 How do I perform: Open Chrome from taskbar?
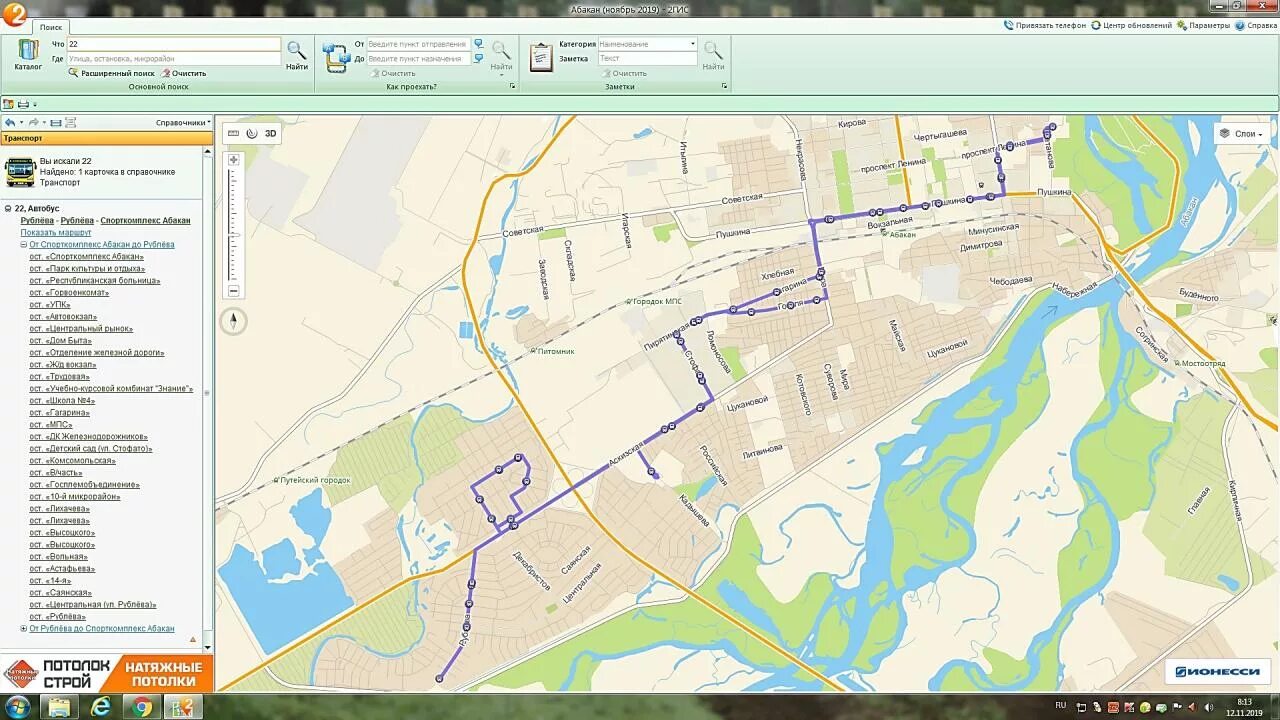pos(143,707)
